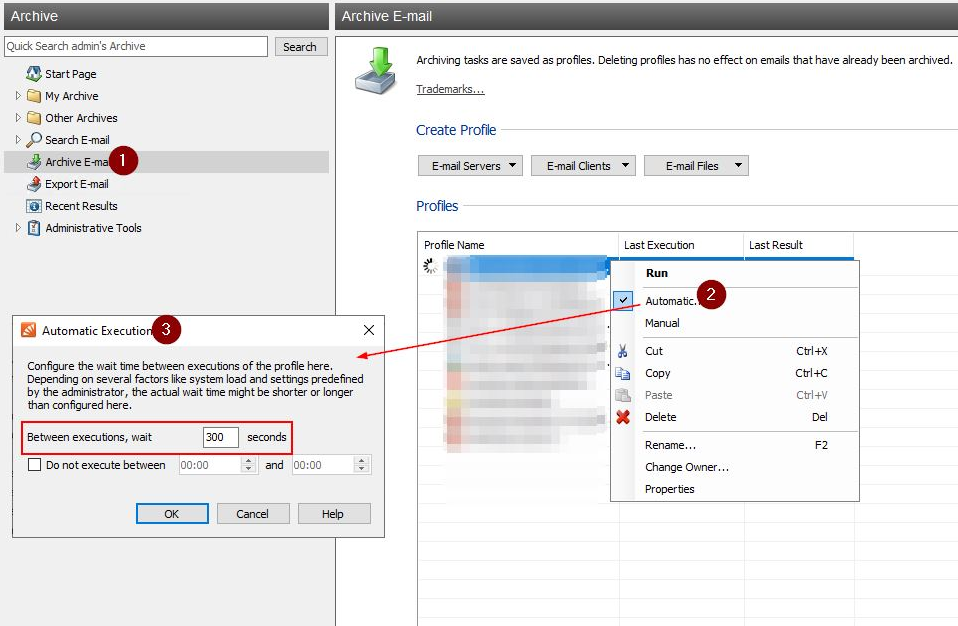Toggle the checked Automatic menu option

tap(670, 301)
